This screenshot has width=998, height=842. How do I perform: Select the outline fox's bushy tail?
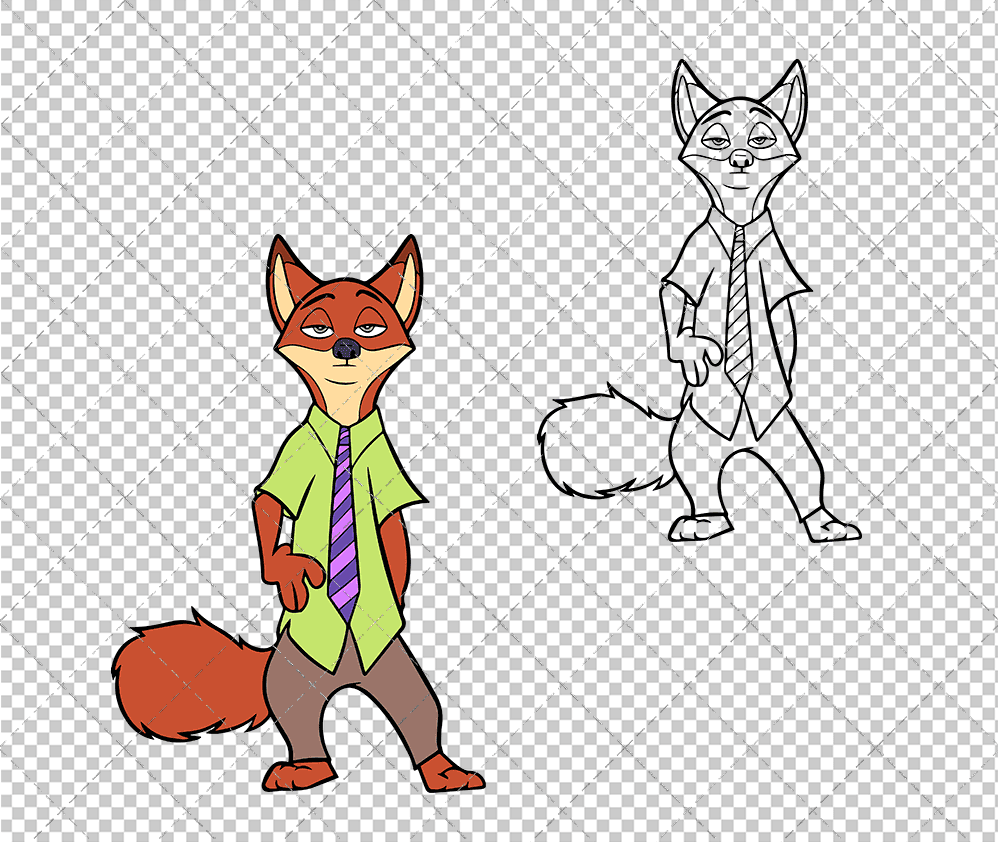(x=600, y=445)
